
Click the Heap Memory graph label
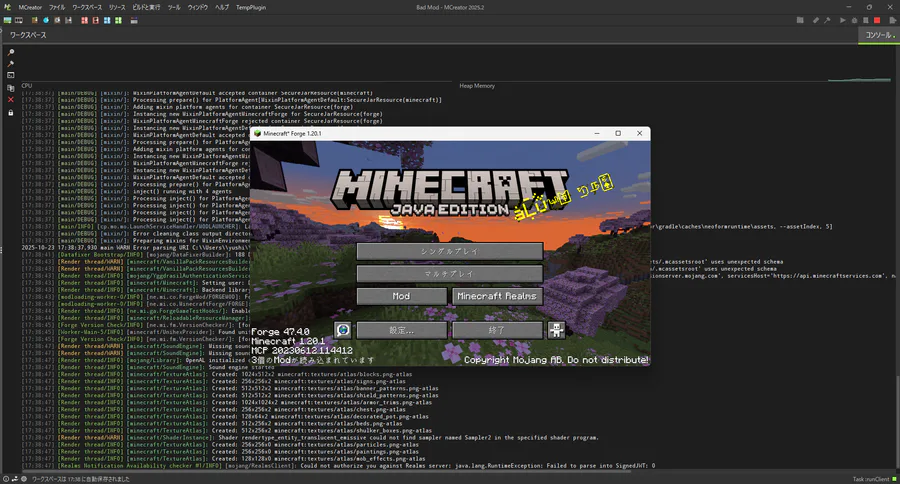(477, 86)
